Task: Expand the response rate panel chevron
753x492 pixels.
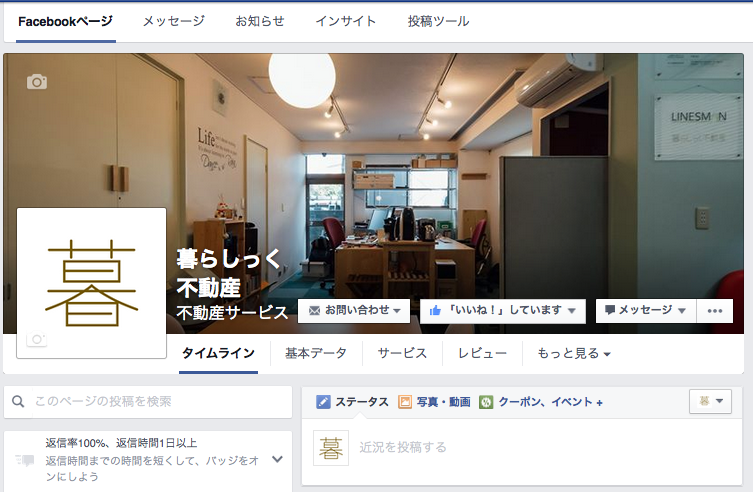Action: [x=277, y=459]
